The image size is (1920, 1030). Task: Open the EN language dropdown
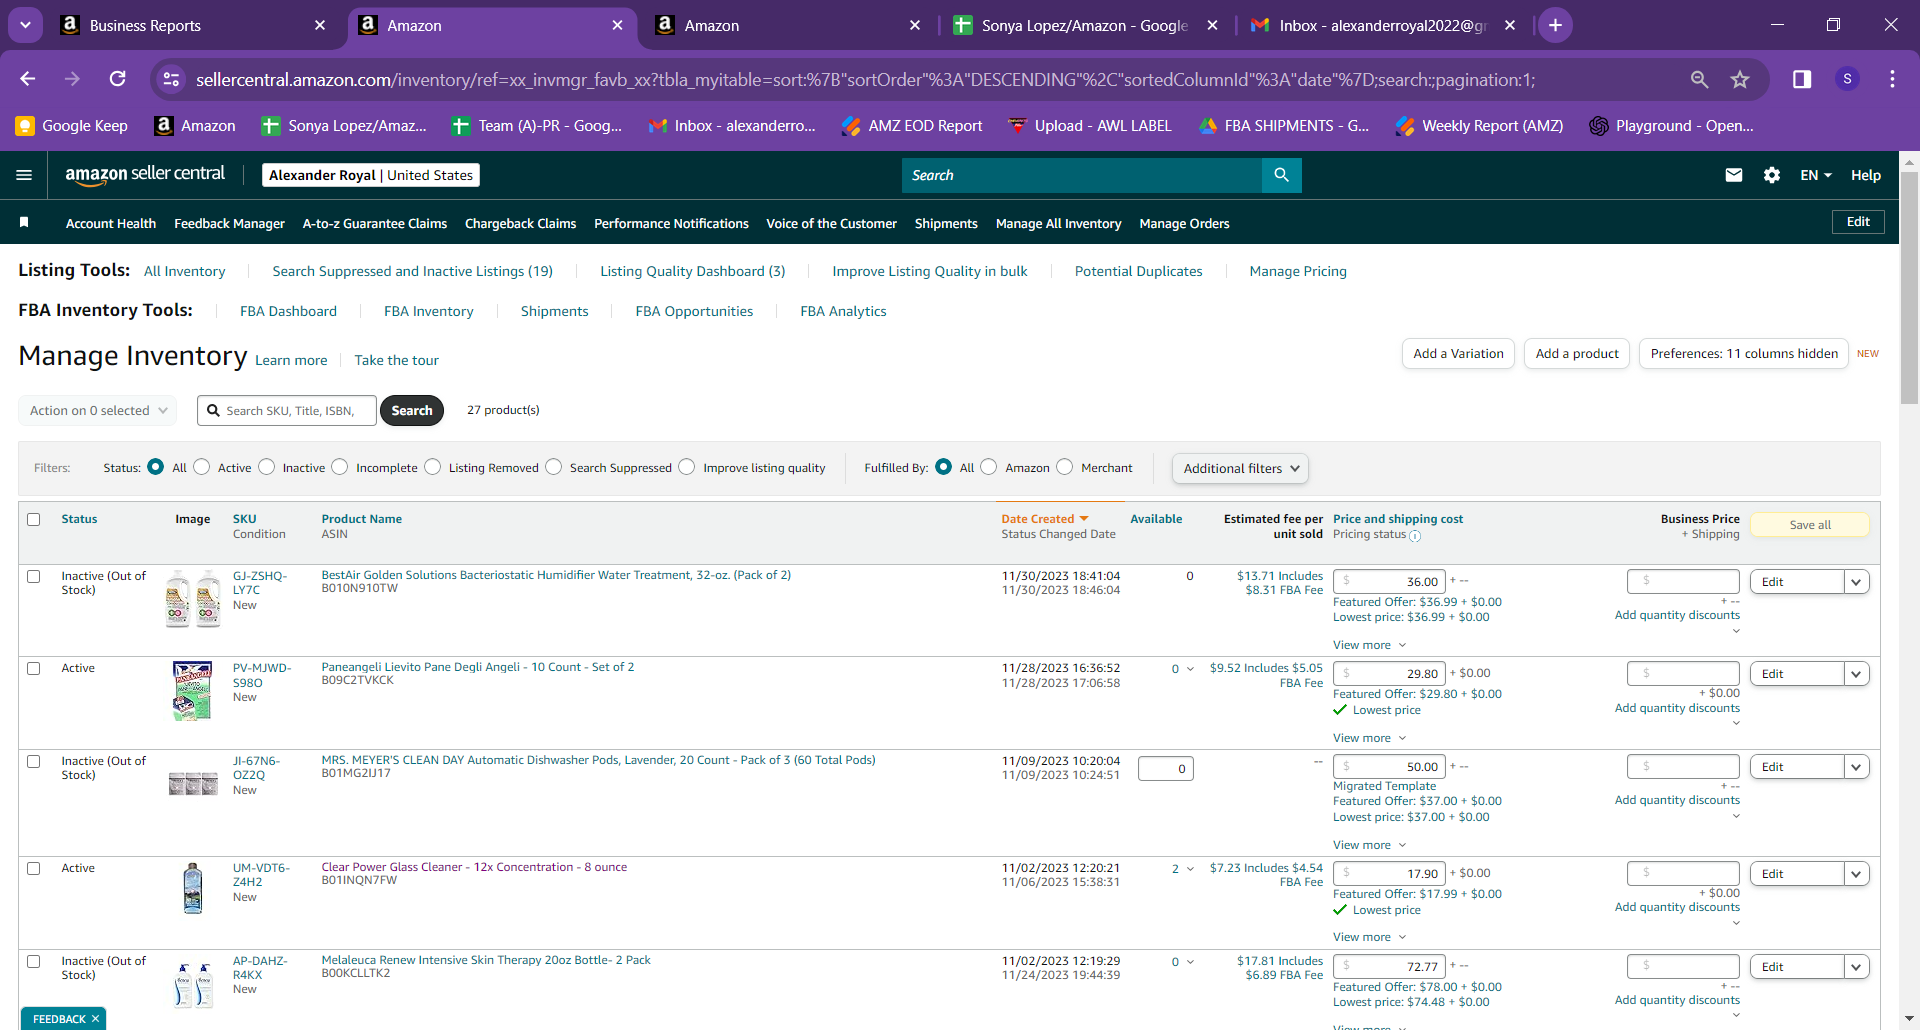pyautogui.click(x=1816, y=175)
